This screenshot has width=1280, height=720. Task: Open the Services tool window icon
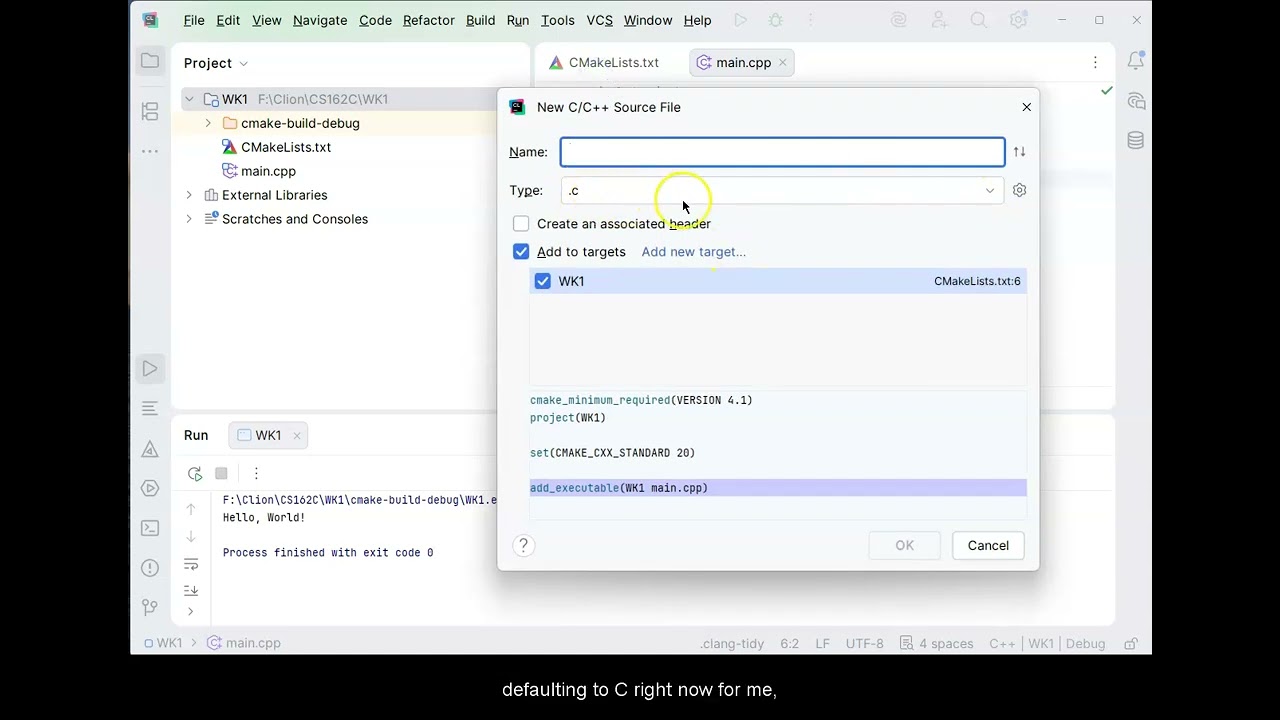(150, 488)
